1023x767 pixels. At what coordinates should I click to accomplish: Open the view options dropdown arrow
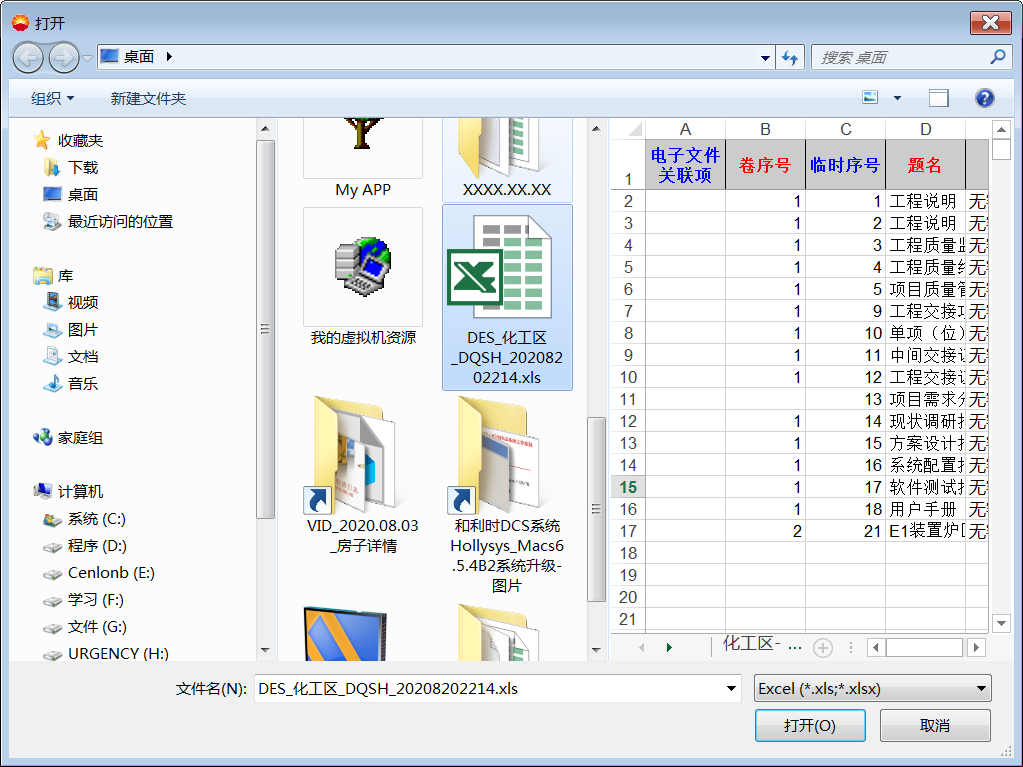[895, 98]
